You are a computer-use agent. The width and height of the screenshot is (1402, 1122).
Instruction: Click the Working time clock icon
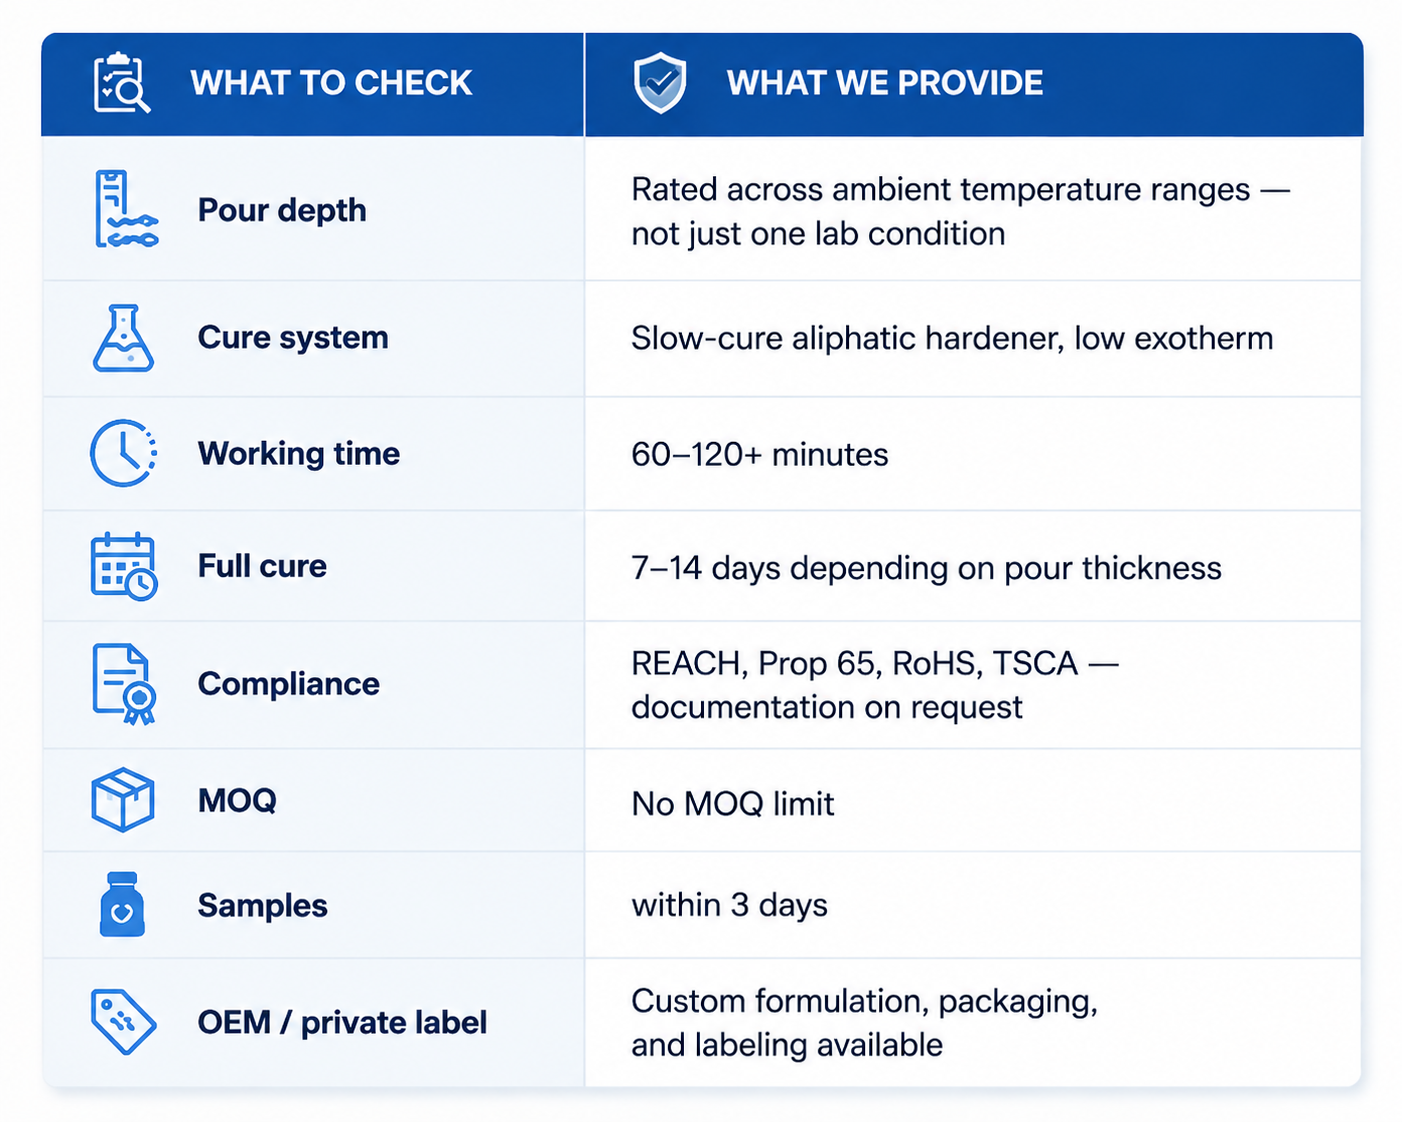tap(124, 453)
